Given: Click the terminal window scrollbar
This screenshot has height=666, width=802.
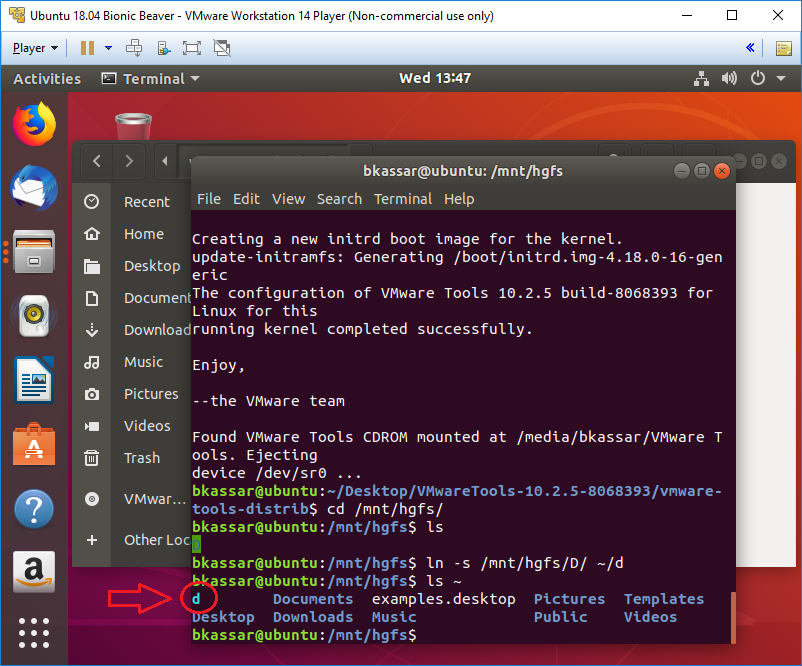Looking at the screenshot, I should [733, 617].
